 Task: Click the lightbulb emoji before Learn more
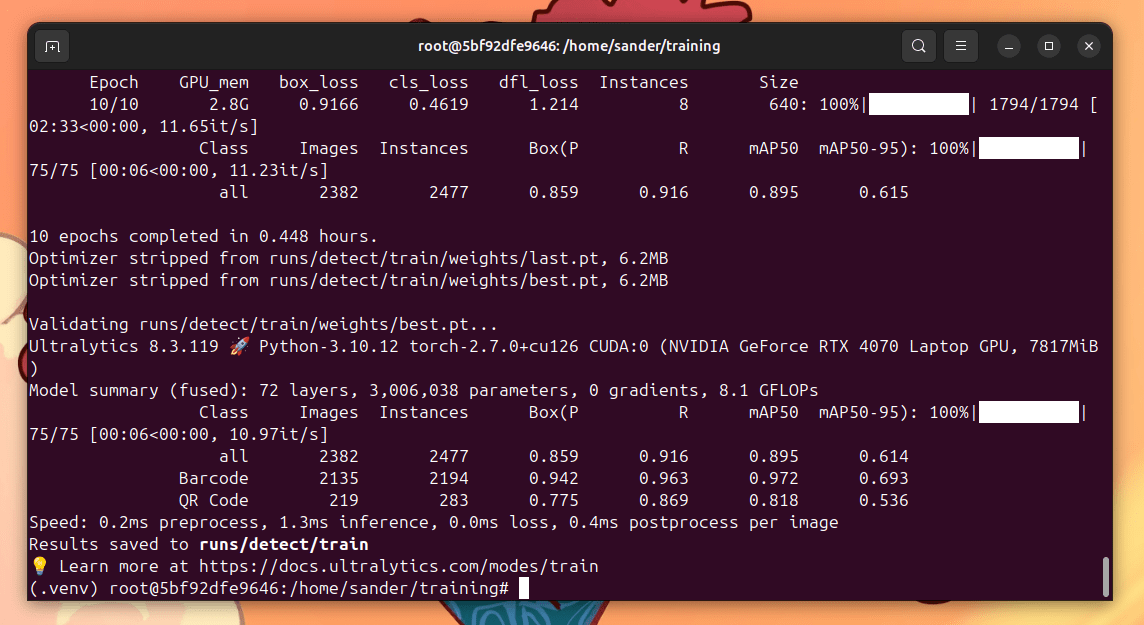click(39, 566)
